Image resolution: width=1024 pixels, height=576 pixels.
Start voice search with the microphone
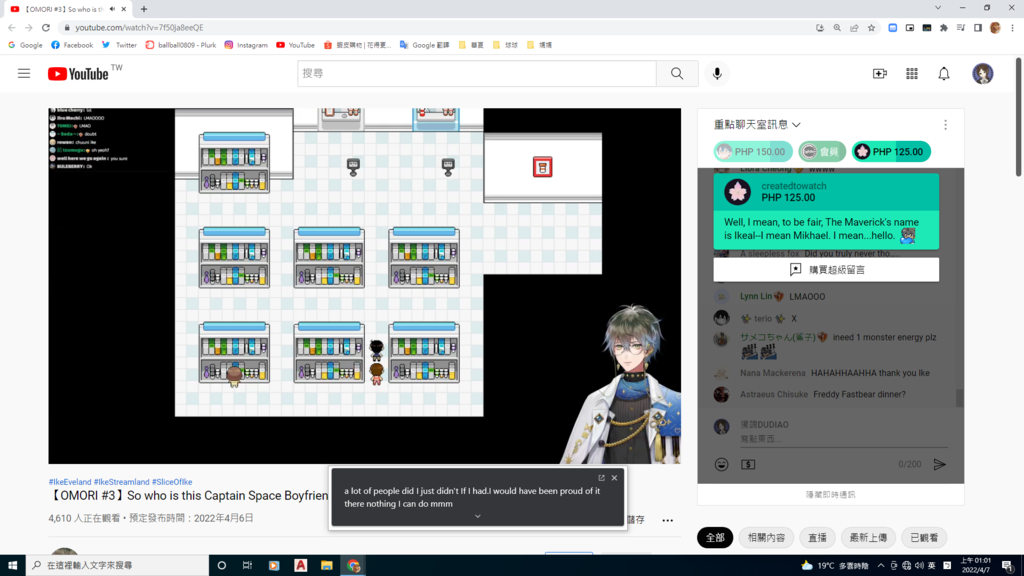pos(717,74)
